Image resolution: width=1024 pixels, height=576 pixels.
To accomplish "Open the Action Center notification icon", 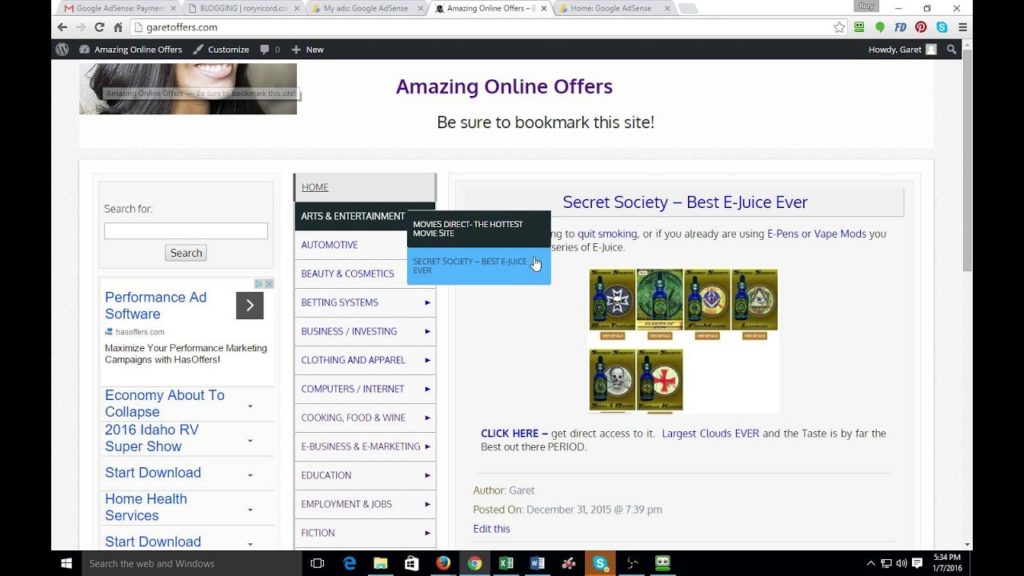I will pyautogui.click(x=918, y=563).
